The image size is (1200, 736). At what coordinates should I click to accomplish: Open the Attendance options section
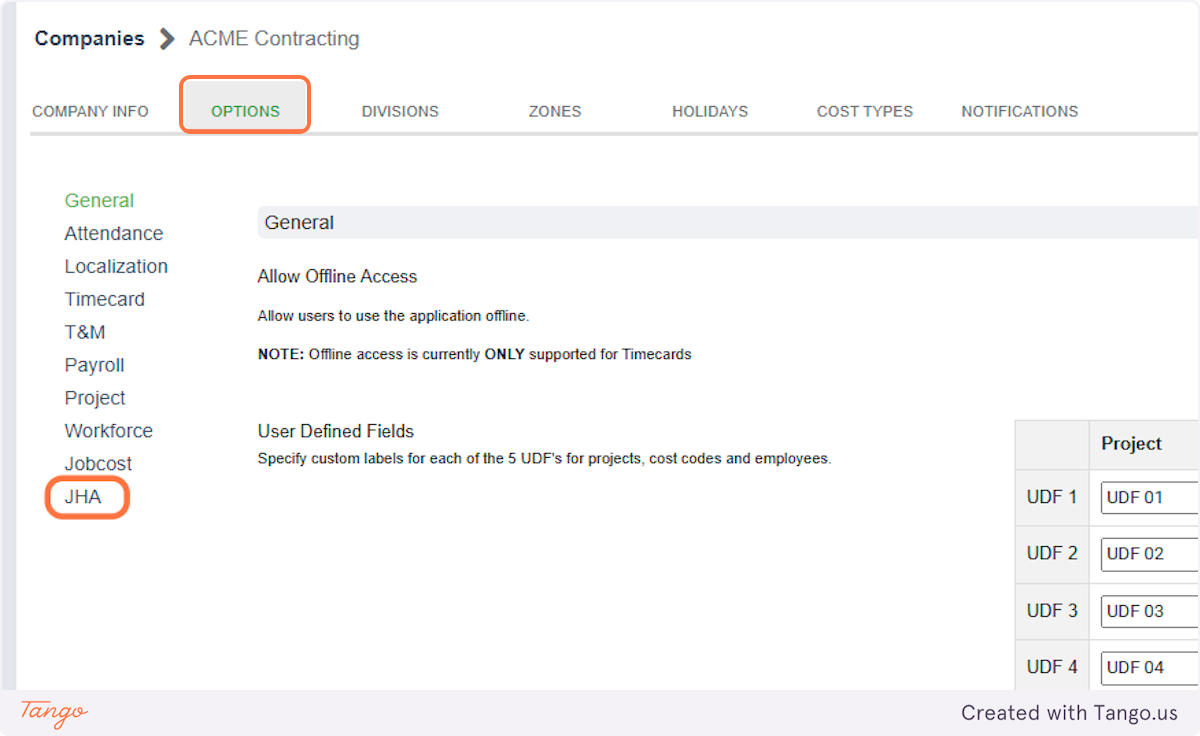pos(114,234)
